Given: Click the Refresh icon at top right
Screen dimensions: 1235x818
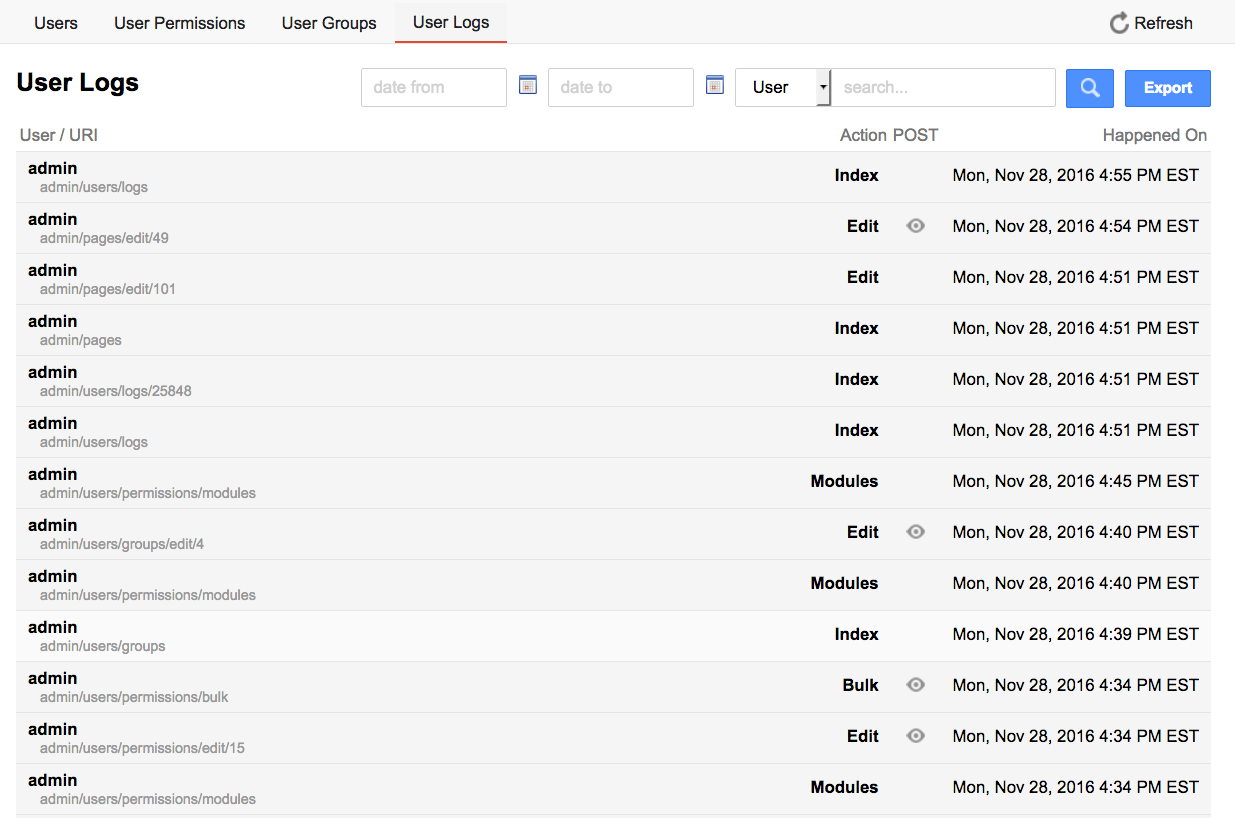Looking at the screenshot, I should click(x=1119, y=23).
